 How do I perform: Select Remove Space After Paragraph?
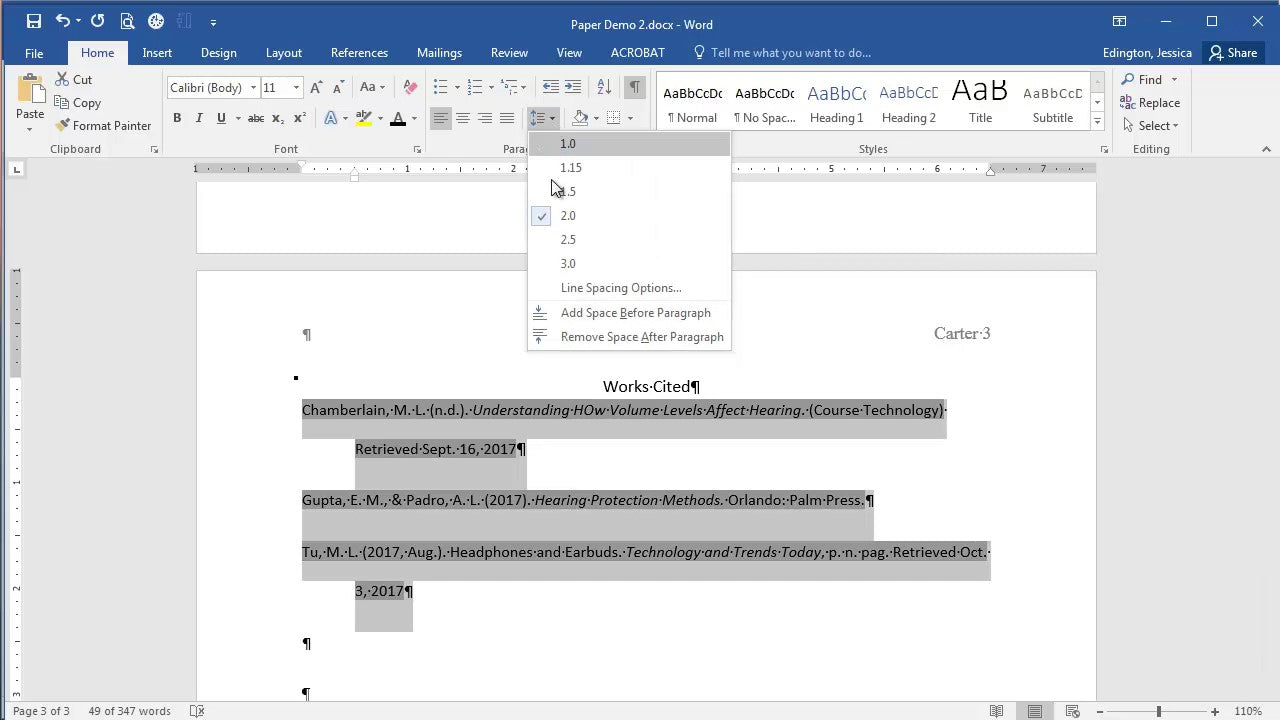coord(641,337)
